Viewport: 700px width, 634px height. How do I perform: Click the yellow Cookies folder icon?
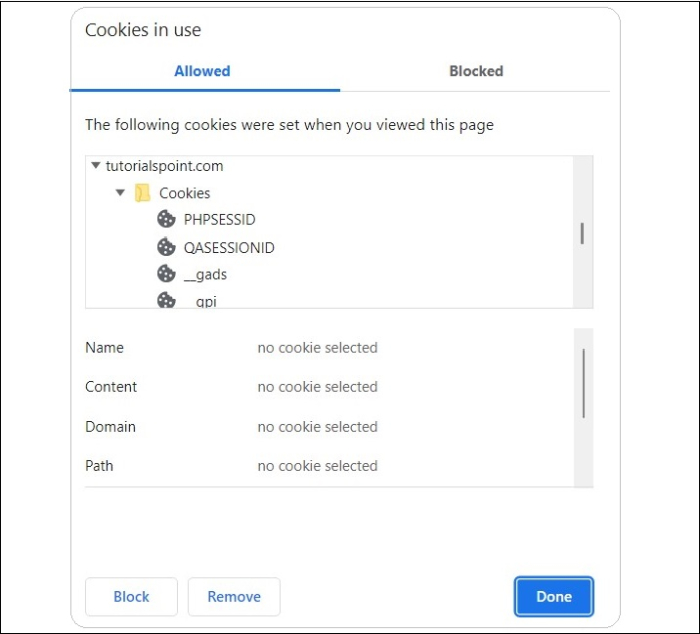click(x=143, y=193)
